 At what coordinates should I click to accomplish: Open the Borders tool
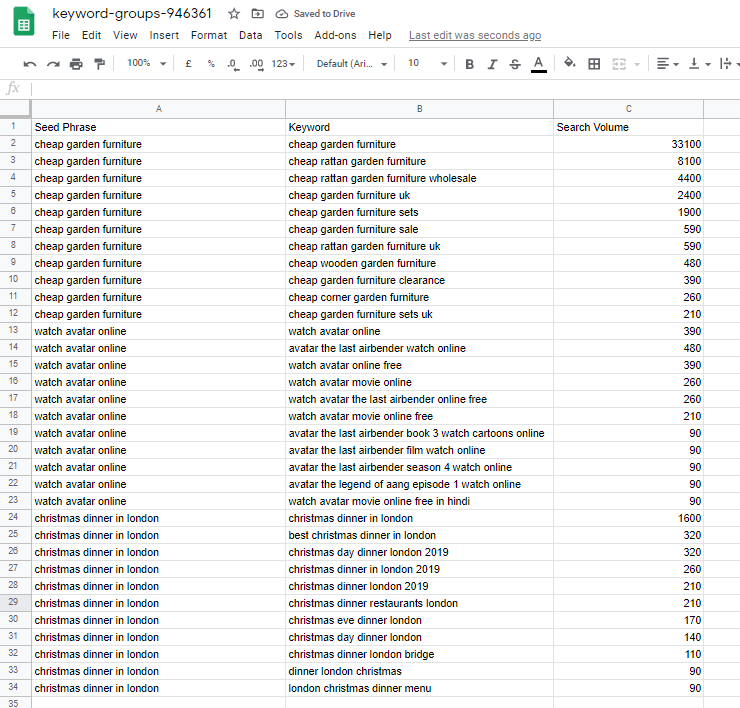click(x=594, y=64)
